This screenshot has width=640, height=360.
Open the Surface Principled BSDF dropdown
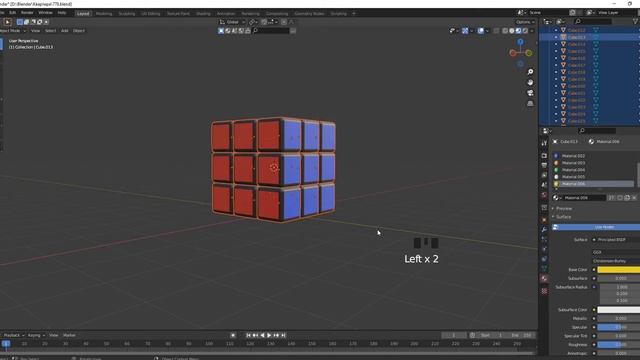pos(616,240)
